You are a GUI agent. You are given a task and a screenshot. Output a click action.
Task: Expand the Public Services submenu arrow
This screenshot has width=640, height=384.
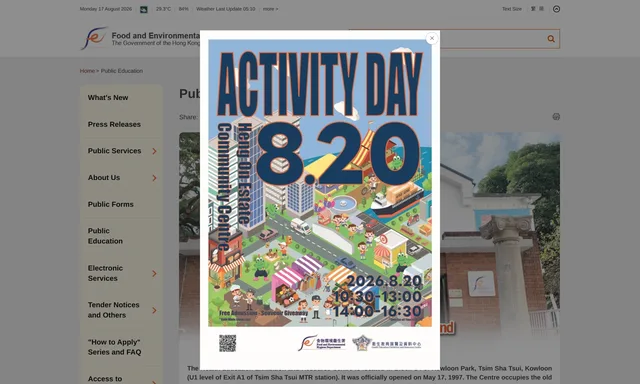[154, 151]
